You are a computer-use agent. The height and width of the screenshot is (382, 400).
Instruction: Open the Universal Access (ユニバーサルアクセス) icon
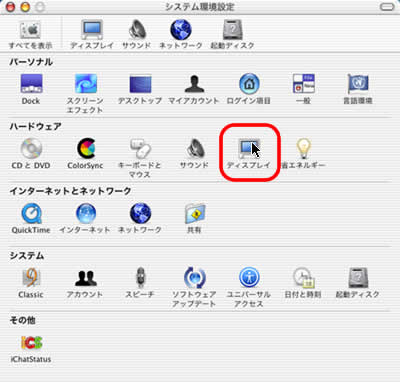click(x=249, y=277)
